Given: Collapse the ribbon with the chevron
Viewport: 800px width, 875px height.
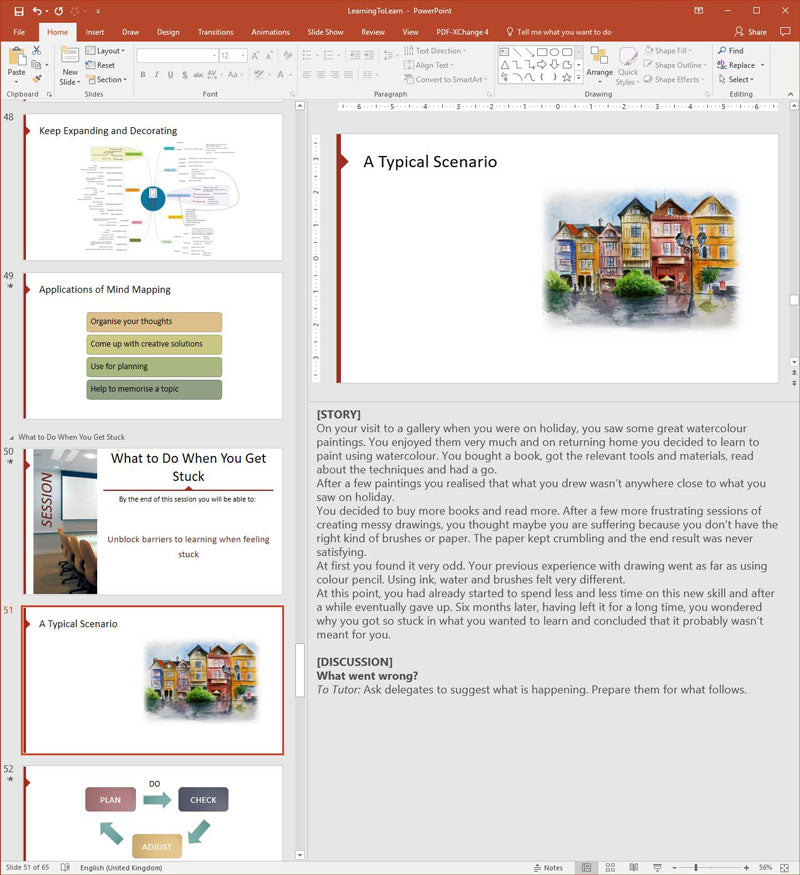Looking at the screenshot, I should click(791, 94).
